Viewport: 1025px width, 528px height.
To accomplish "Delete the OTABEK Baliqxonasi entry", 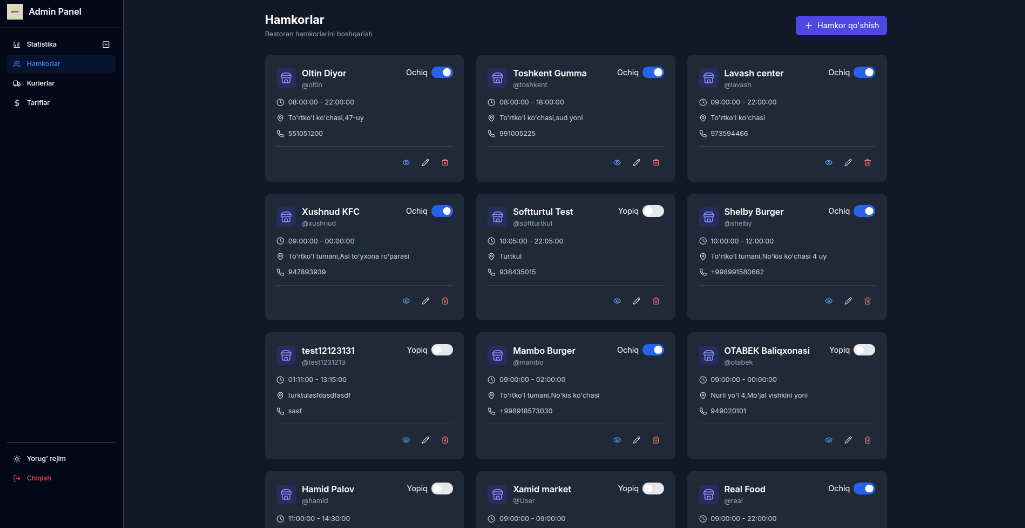I will (867, 440).
